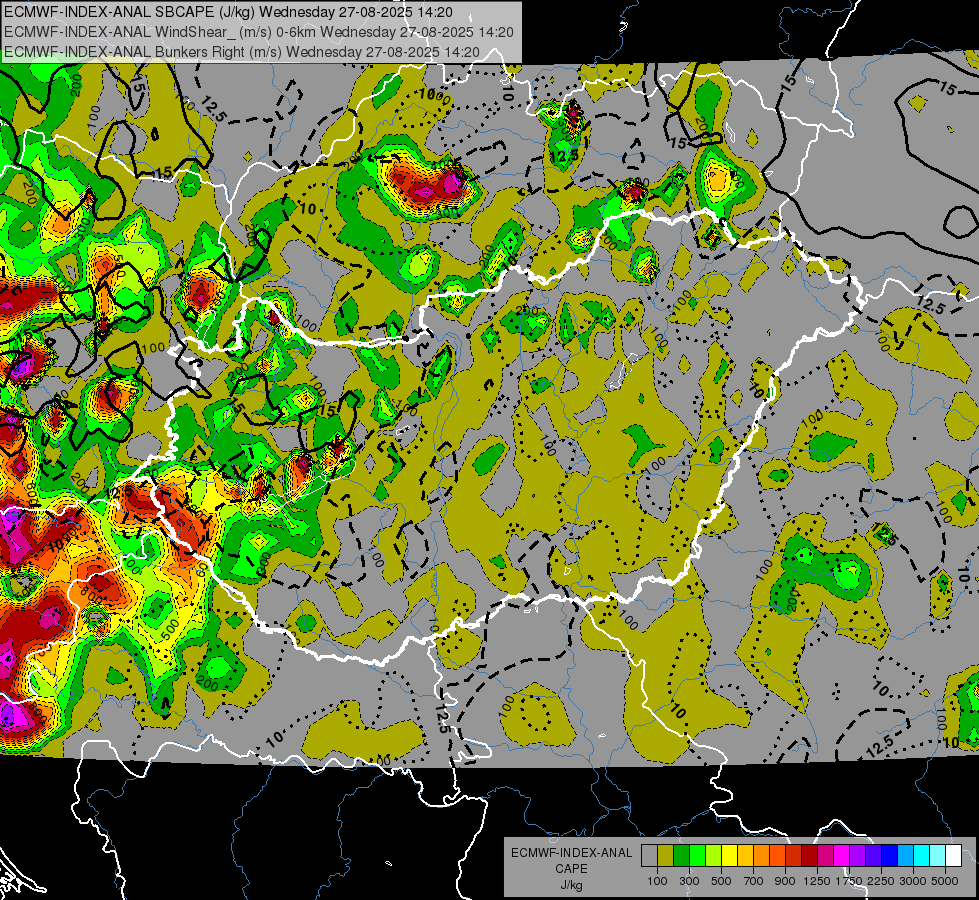This screenshot has width=979, height=900.
Task: Click the 700 tick label in the legend
Action: [x=754, y=881]
